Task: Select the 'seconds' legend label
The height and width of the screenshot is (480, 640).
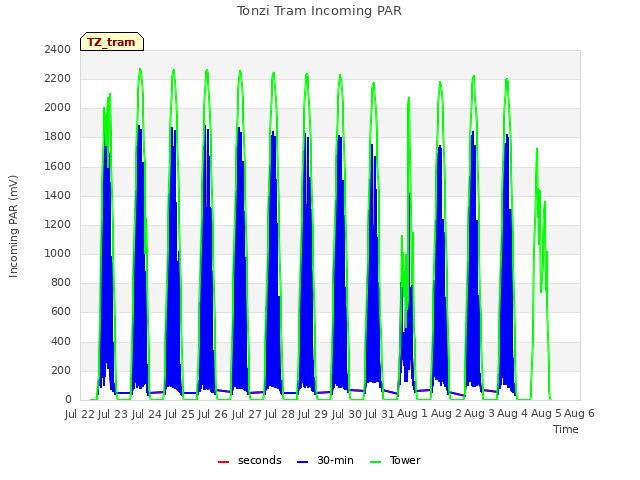Action: 260,460
